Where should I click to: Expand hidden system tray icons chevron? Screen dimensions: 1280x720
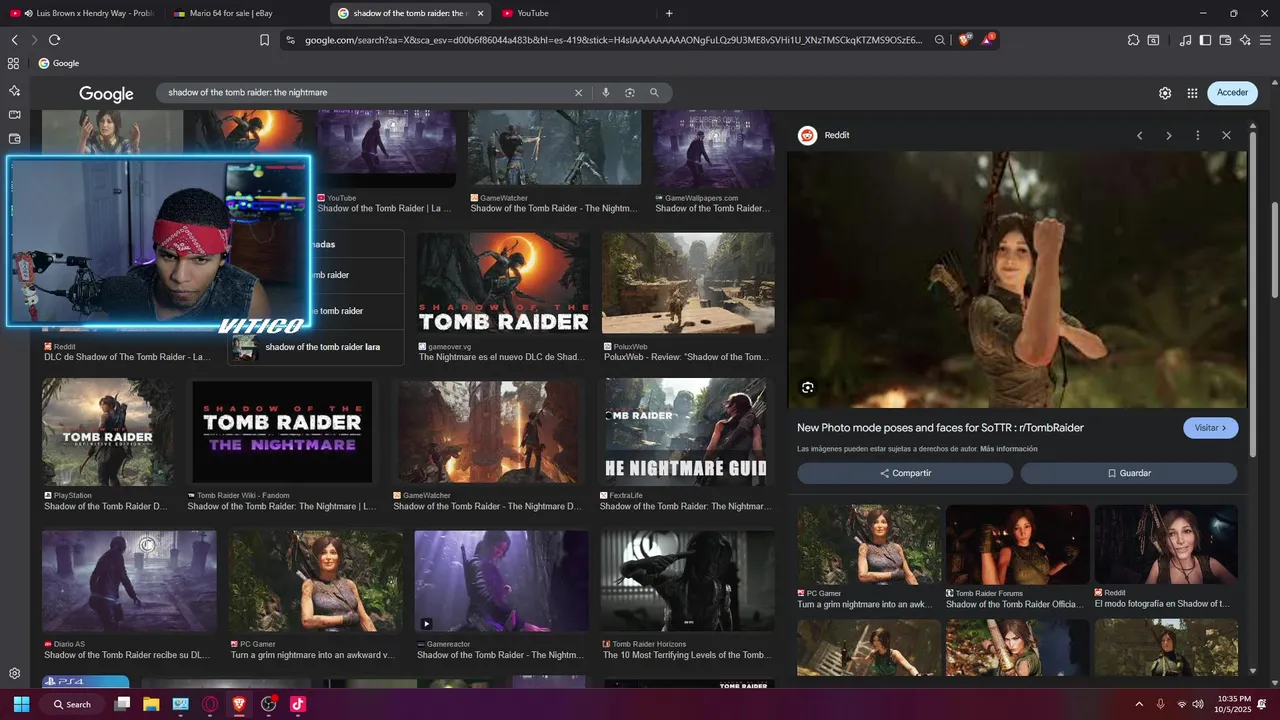[1139, 704]
